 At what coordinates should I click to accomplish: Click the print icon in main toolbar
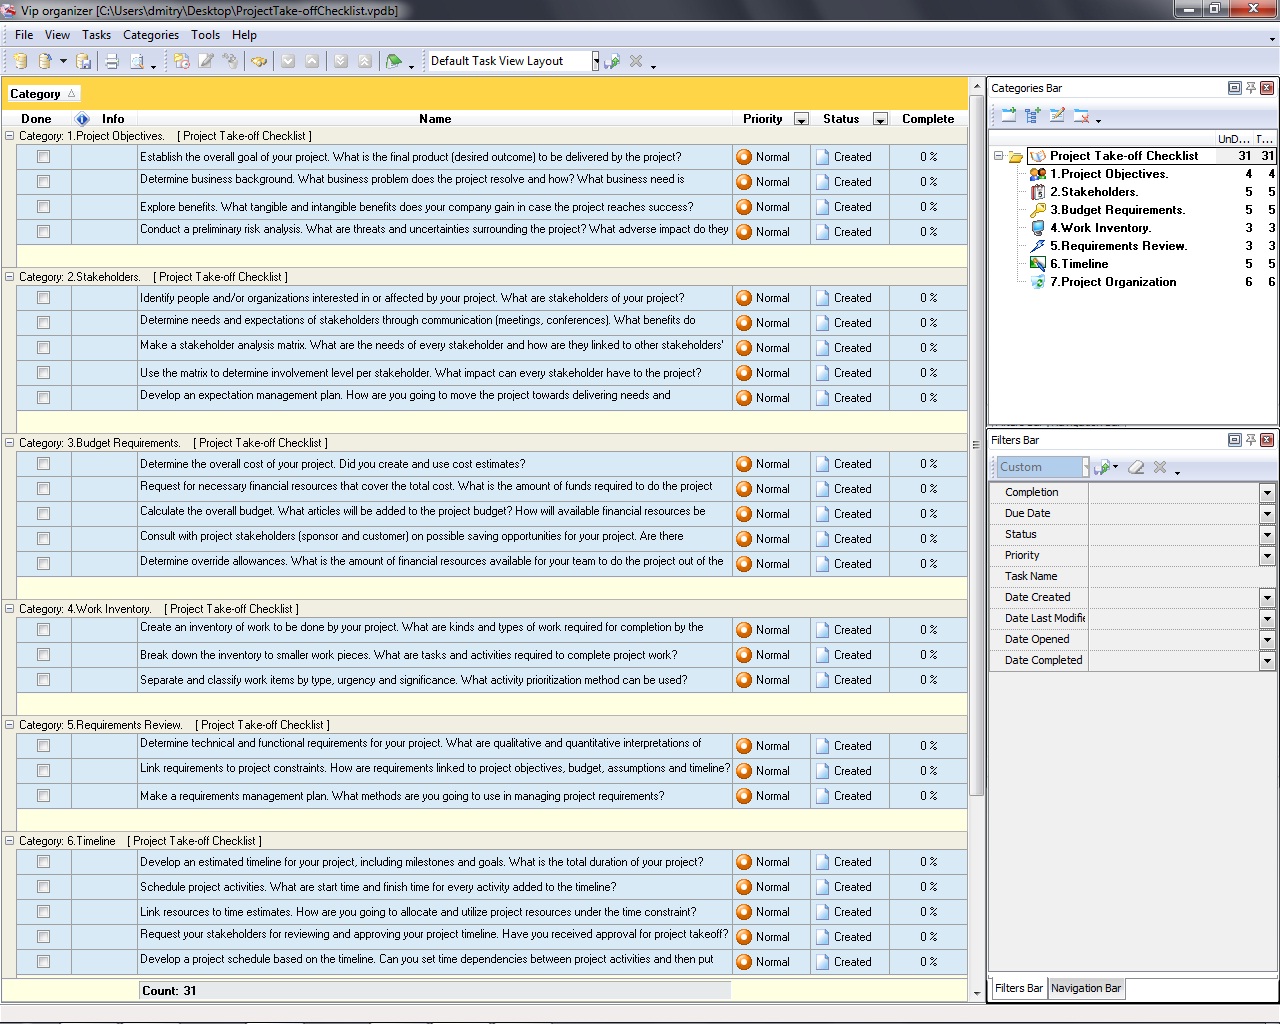click(x=112, y=62)
